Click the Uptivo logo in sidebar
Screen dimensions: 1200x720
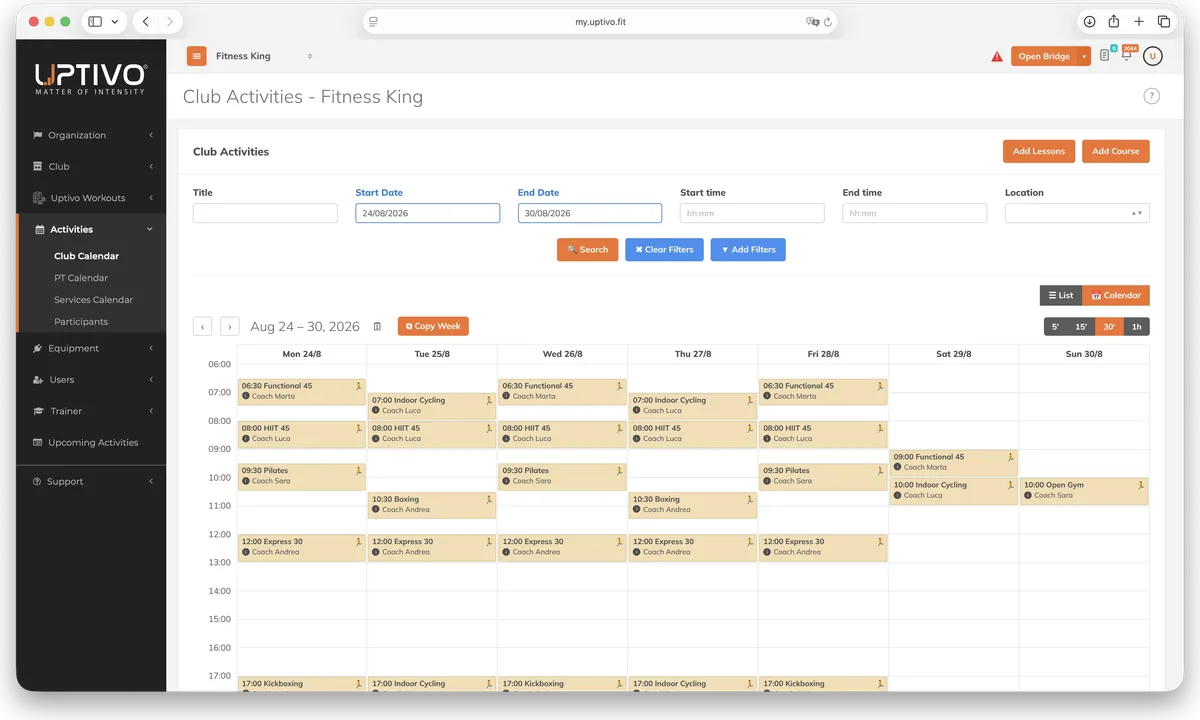tap(91, 79)
